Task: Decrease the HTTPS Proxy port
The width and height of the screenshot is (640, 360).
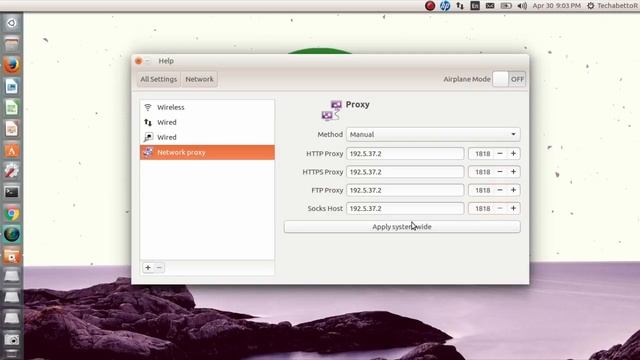Action: tap(500, 172)
